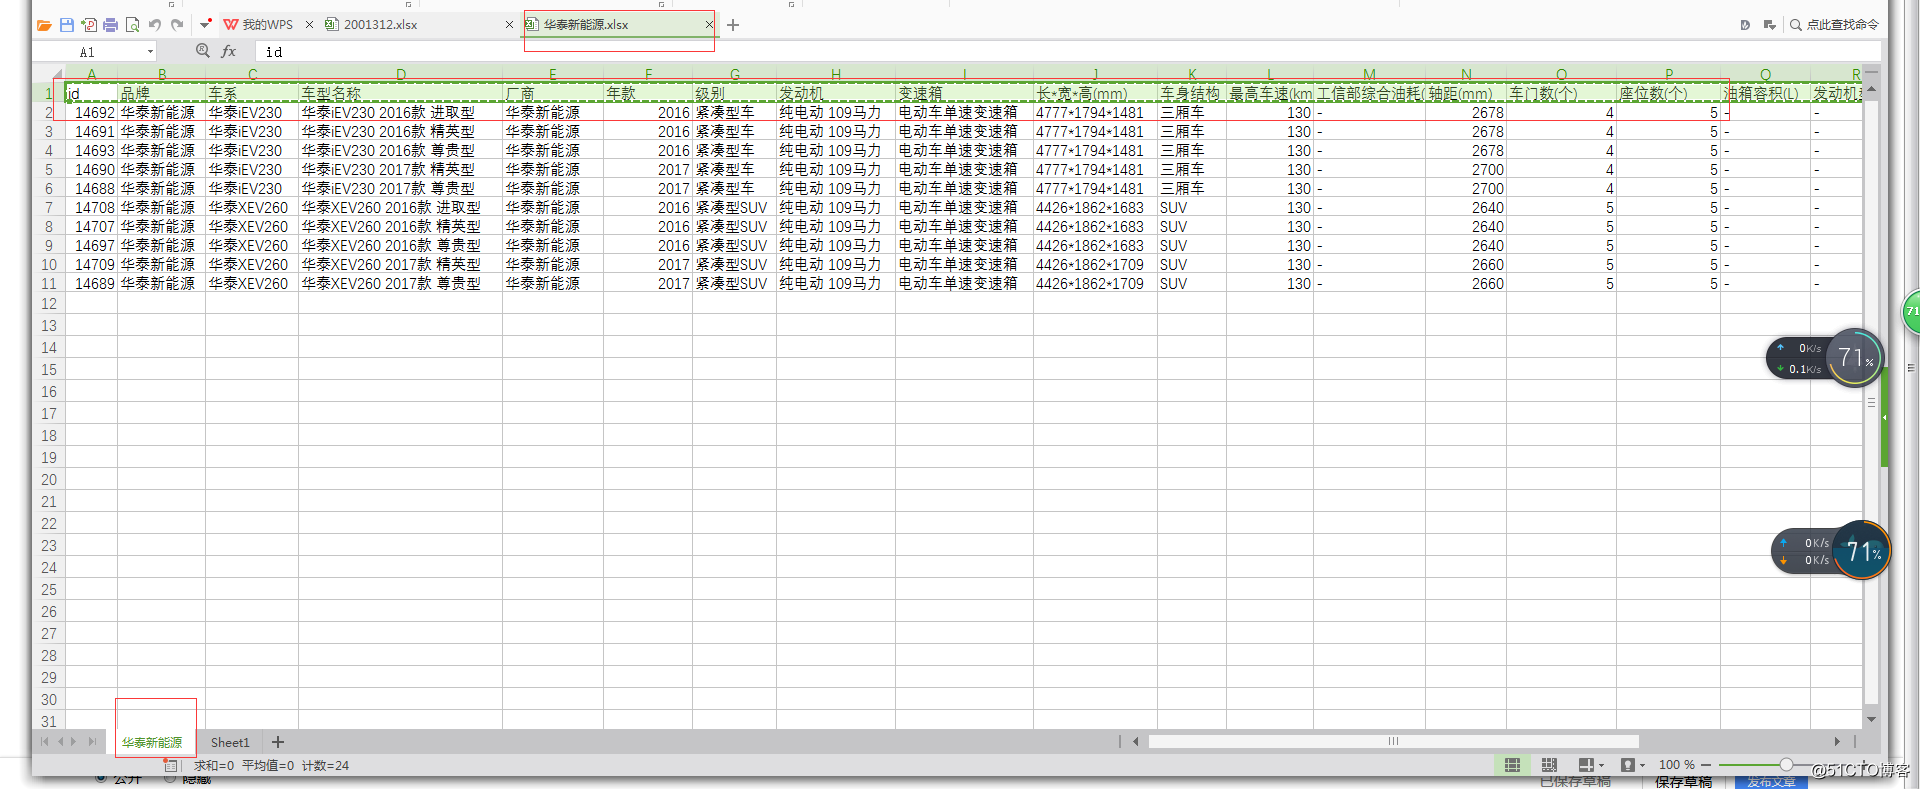Click the select-all corner of the grid
Viewport: 1920px width, 789px height.
coord(49,74)
